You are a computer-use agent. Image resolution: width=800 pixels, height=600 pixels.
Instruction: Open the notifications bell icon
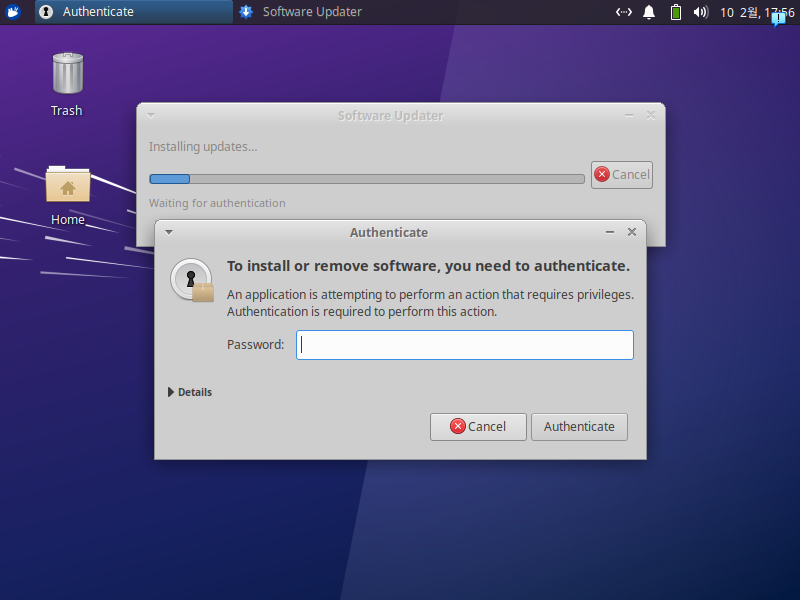point(649,12)
